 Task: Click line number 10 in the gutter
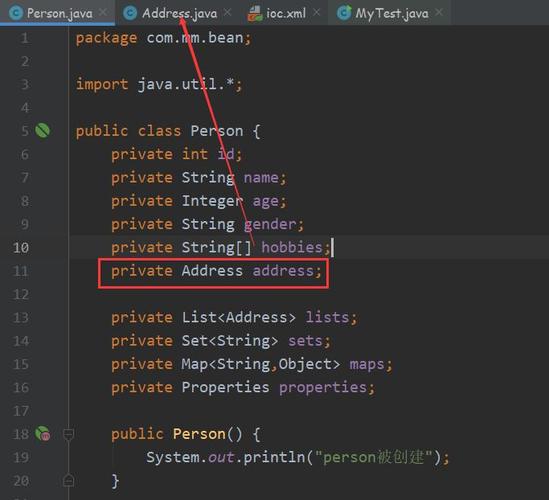pyautogui.click(x=21, y=248)
